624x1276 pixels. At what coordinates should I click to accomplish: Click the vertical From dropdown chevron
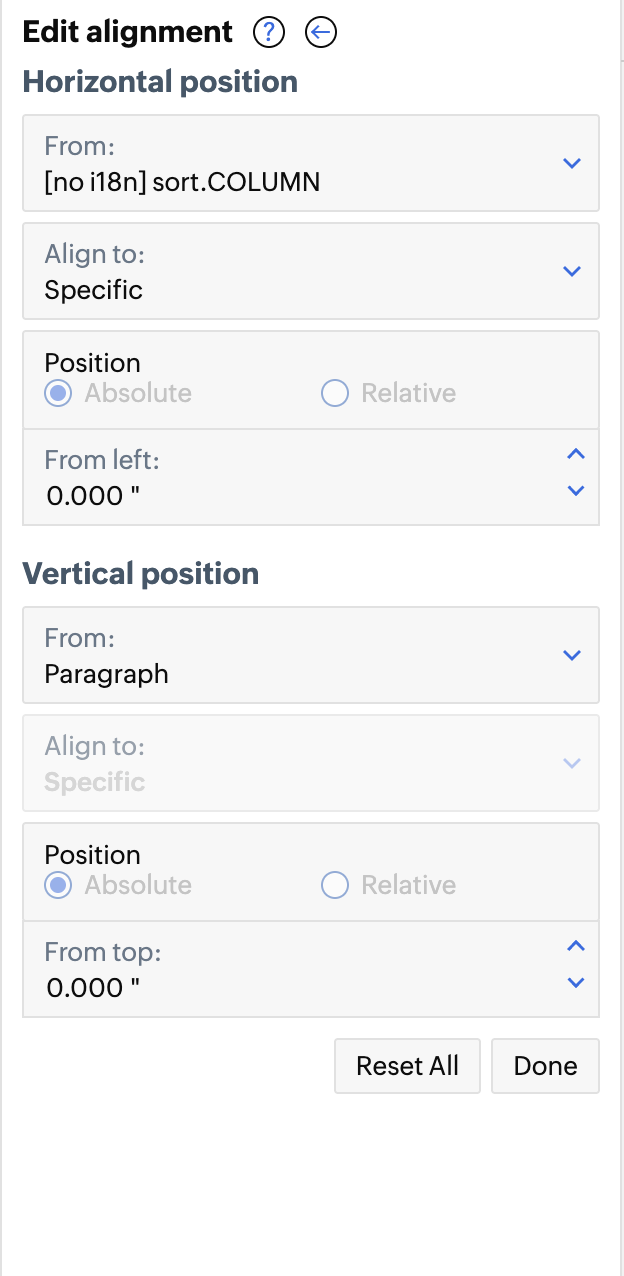(572, 655)
